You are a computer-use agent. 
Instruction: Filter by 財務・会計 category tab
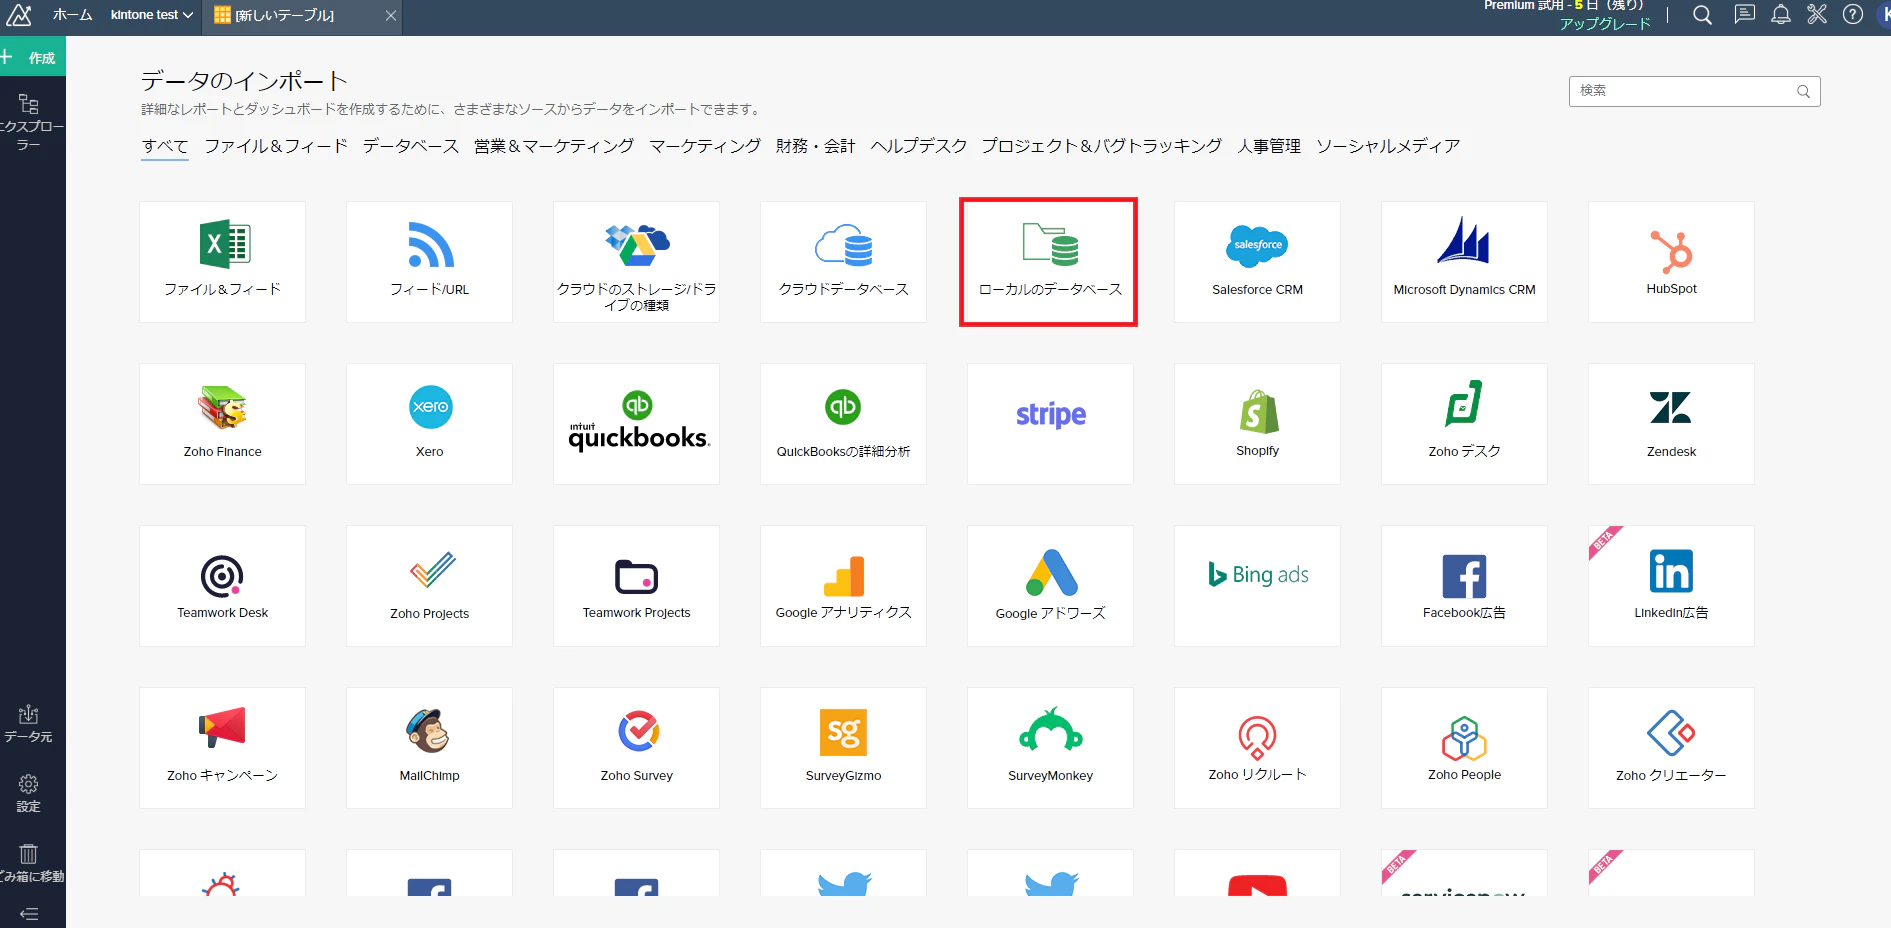[x=816, y=146]
